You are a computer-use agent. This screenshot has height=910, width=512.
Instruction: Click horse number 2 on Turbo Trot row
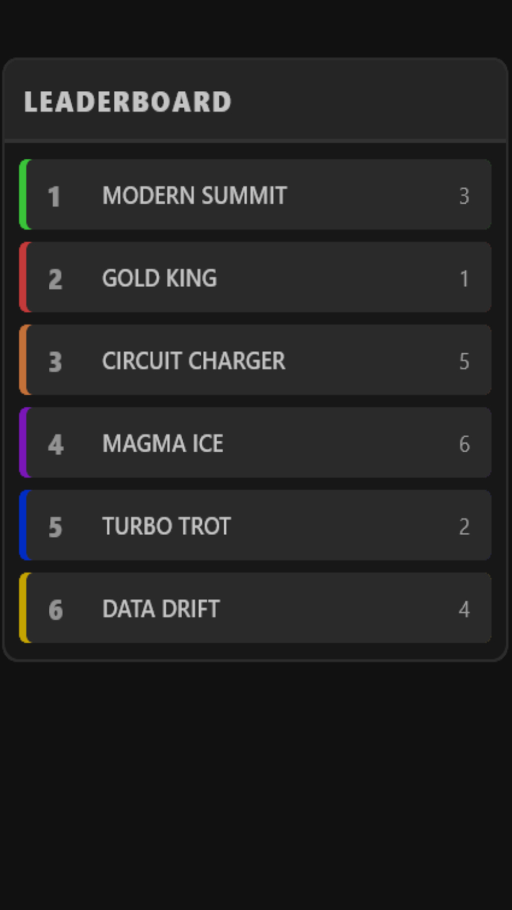click(464, 527)
